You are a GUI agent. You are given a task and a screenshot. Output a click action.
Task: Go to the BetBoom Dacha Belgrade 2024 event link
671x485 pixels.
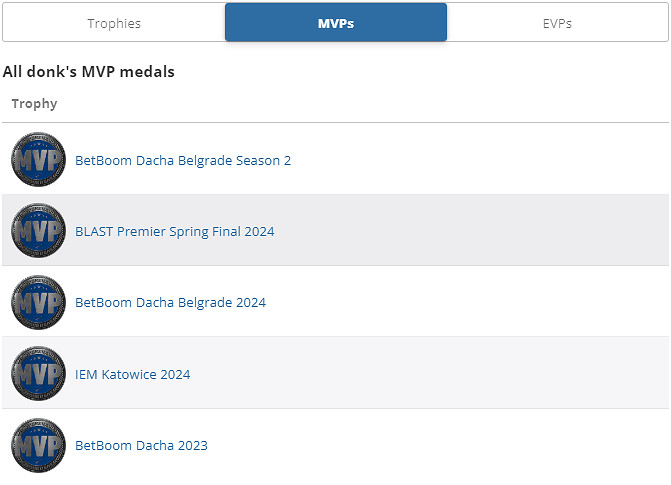171,302
